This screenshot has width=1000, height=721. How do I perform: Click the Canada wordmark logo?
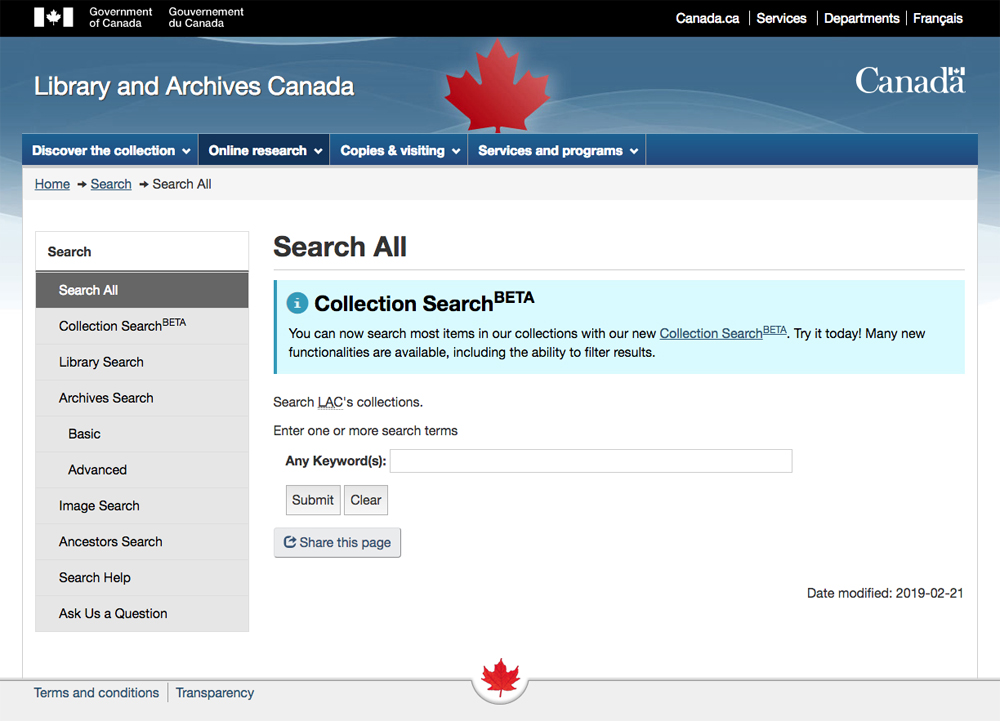(910, 81)
